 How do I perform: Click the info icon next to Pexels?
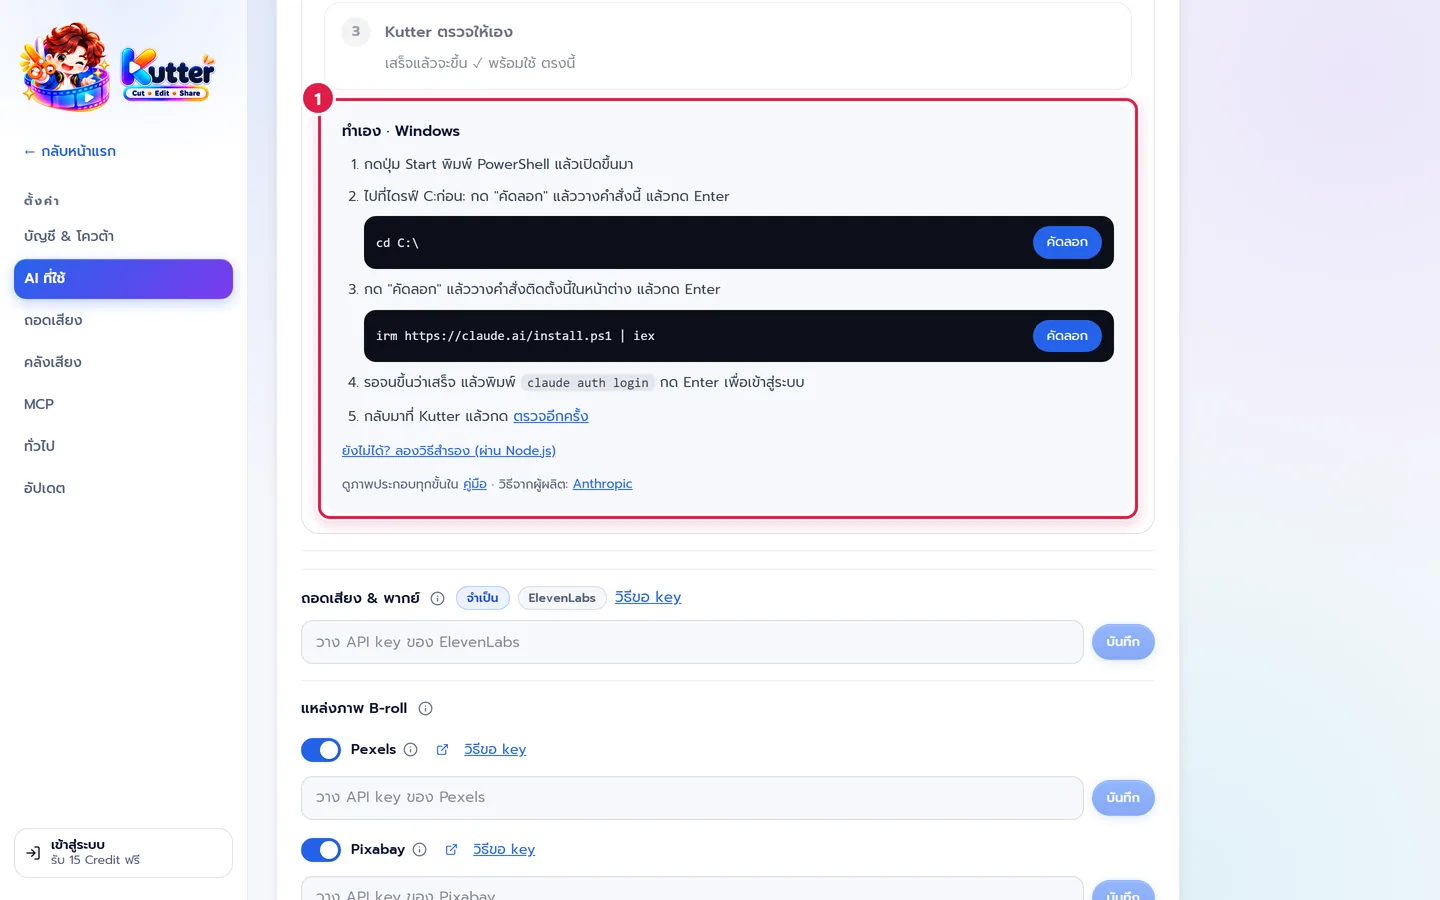pos(410,749)
